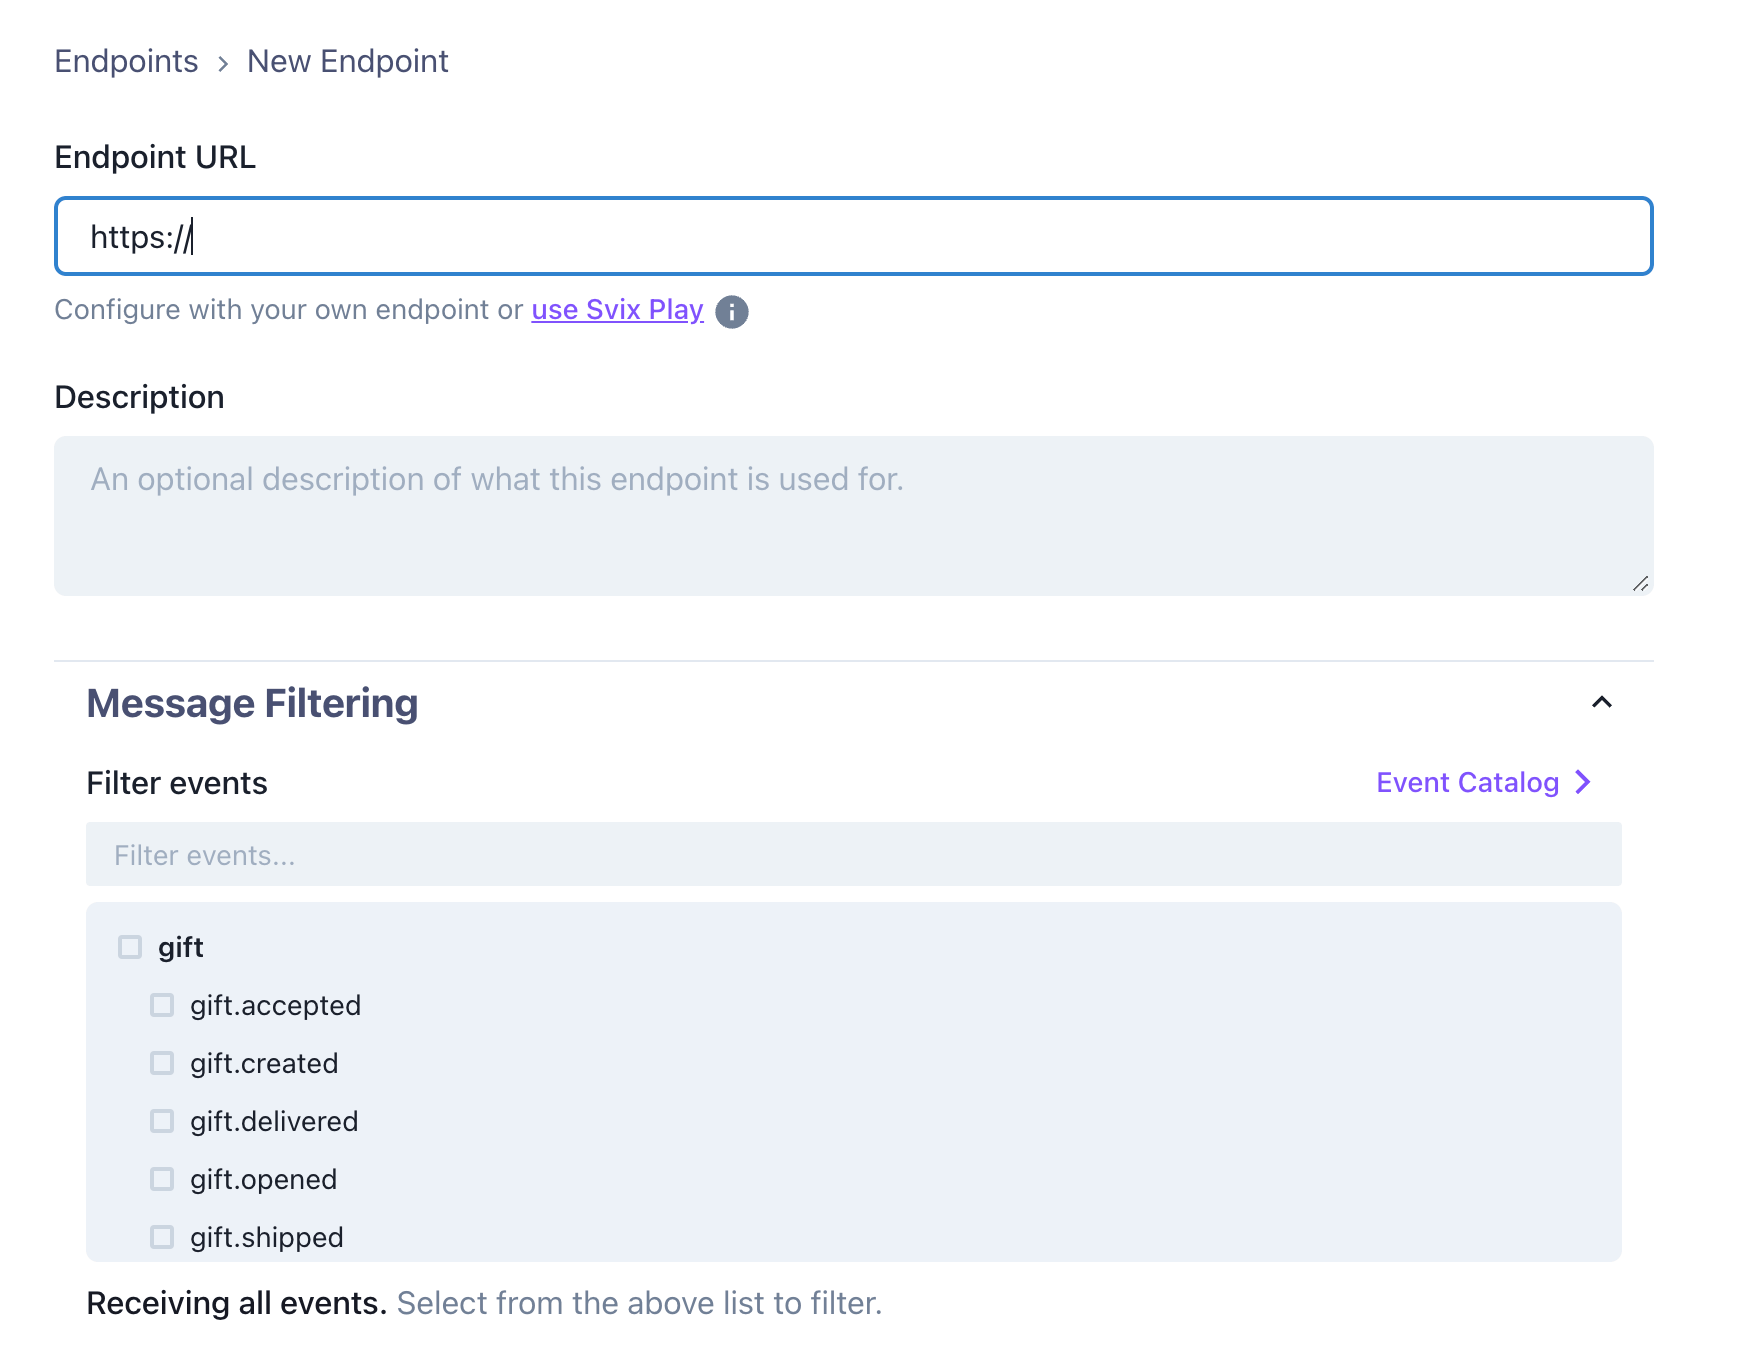Viewport: 1740px width, 1358px height.
Task: Open the Event Catalog link
Action: [1468, 782]
